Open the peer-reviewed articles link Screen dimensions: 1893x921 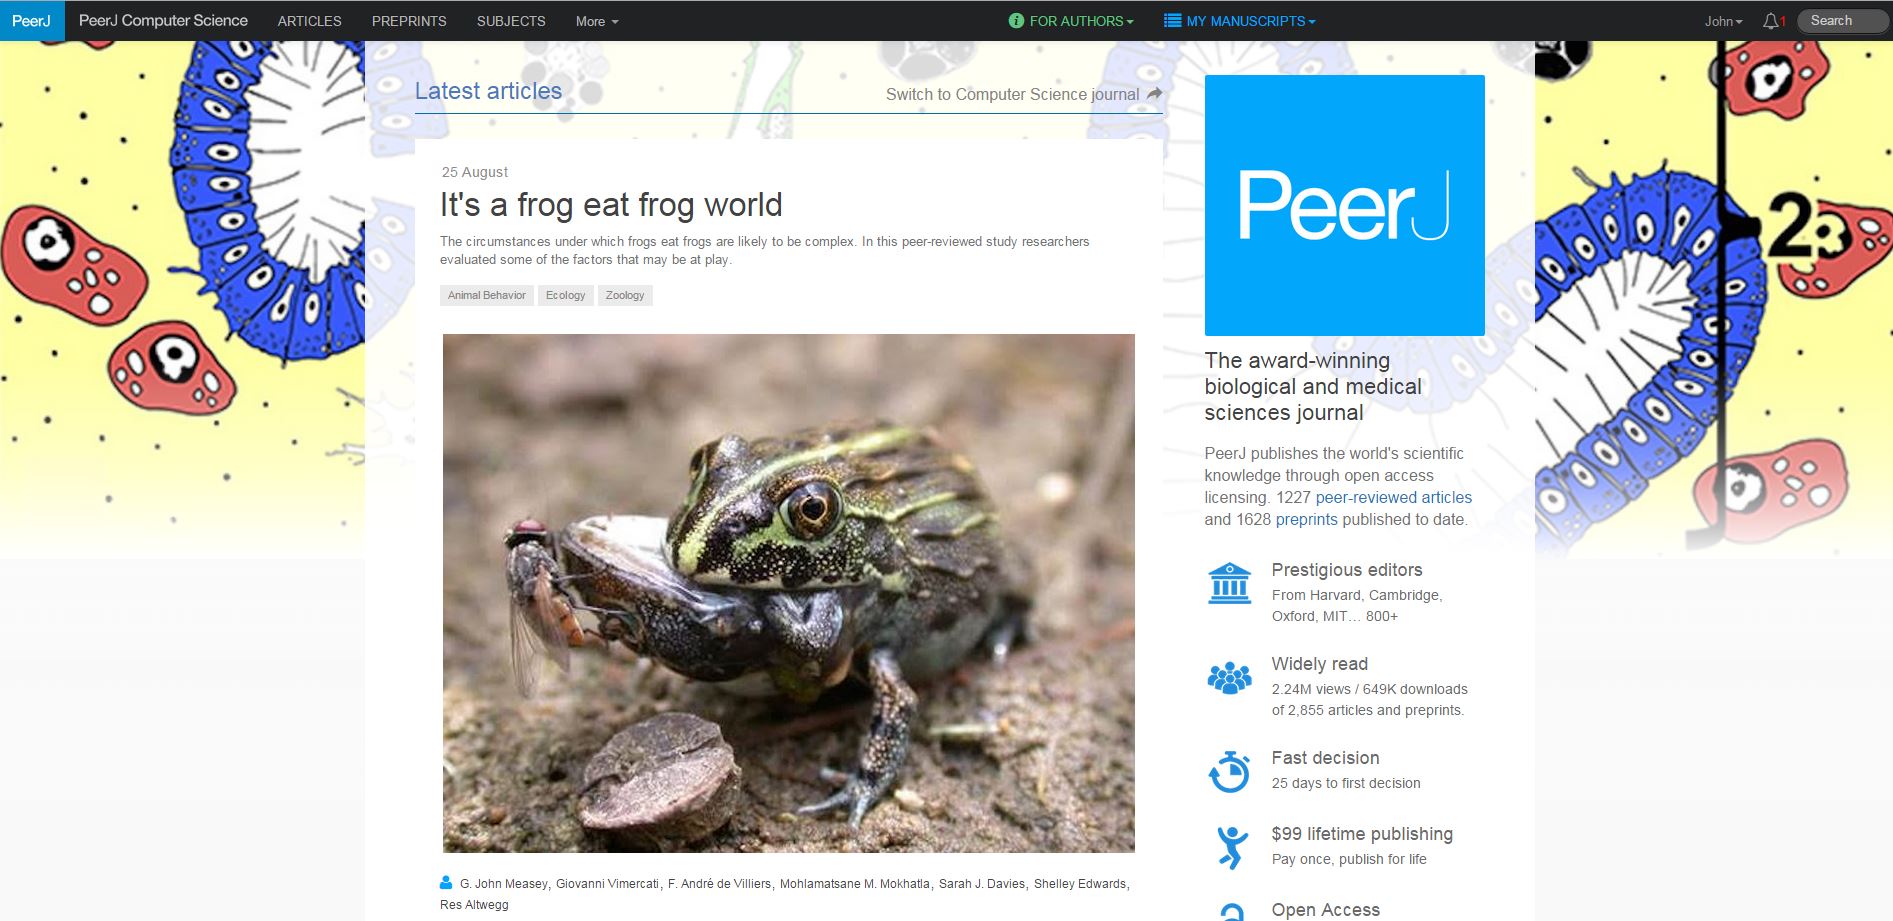tap(1393, 497)
